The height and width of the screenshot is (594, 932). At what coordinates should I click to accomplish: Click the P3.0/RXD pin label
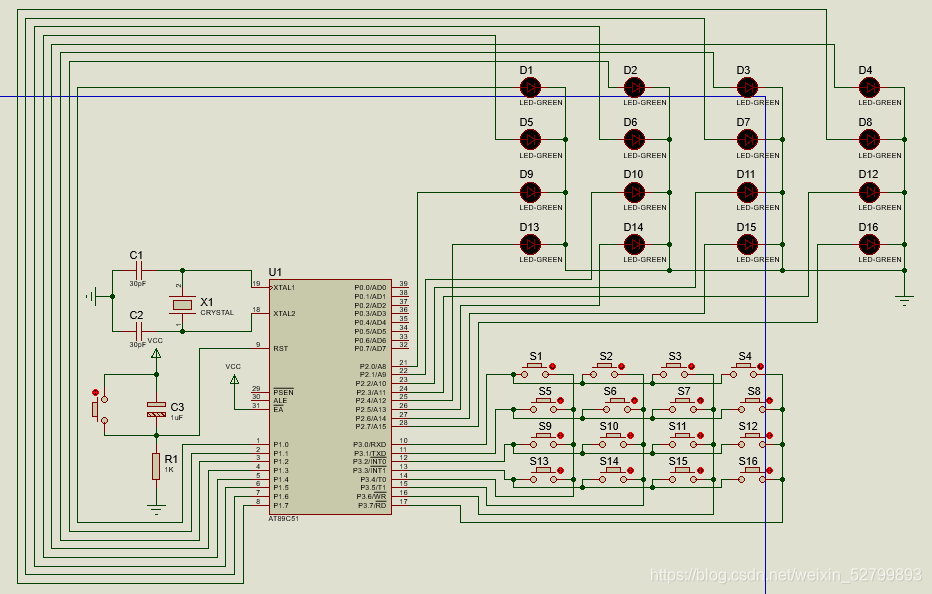pyautogui.click(x=370, y=445)
